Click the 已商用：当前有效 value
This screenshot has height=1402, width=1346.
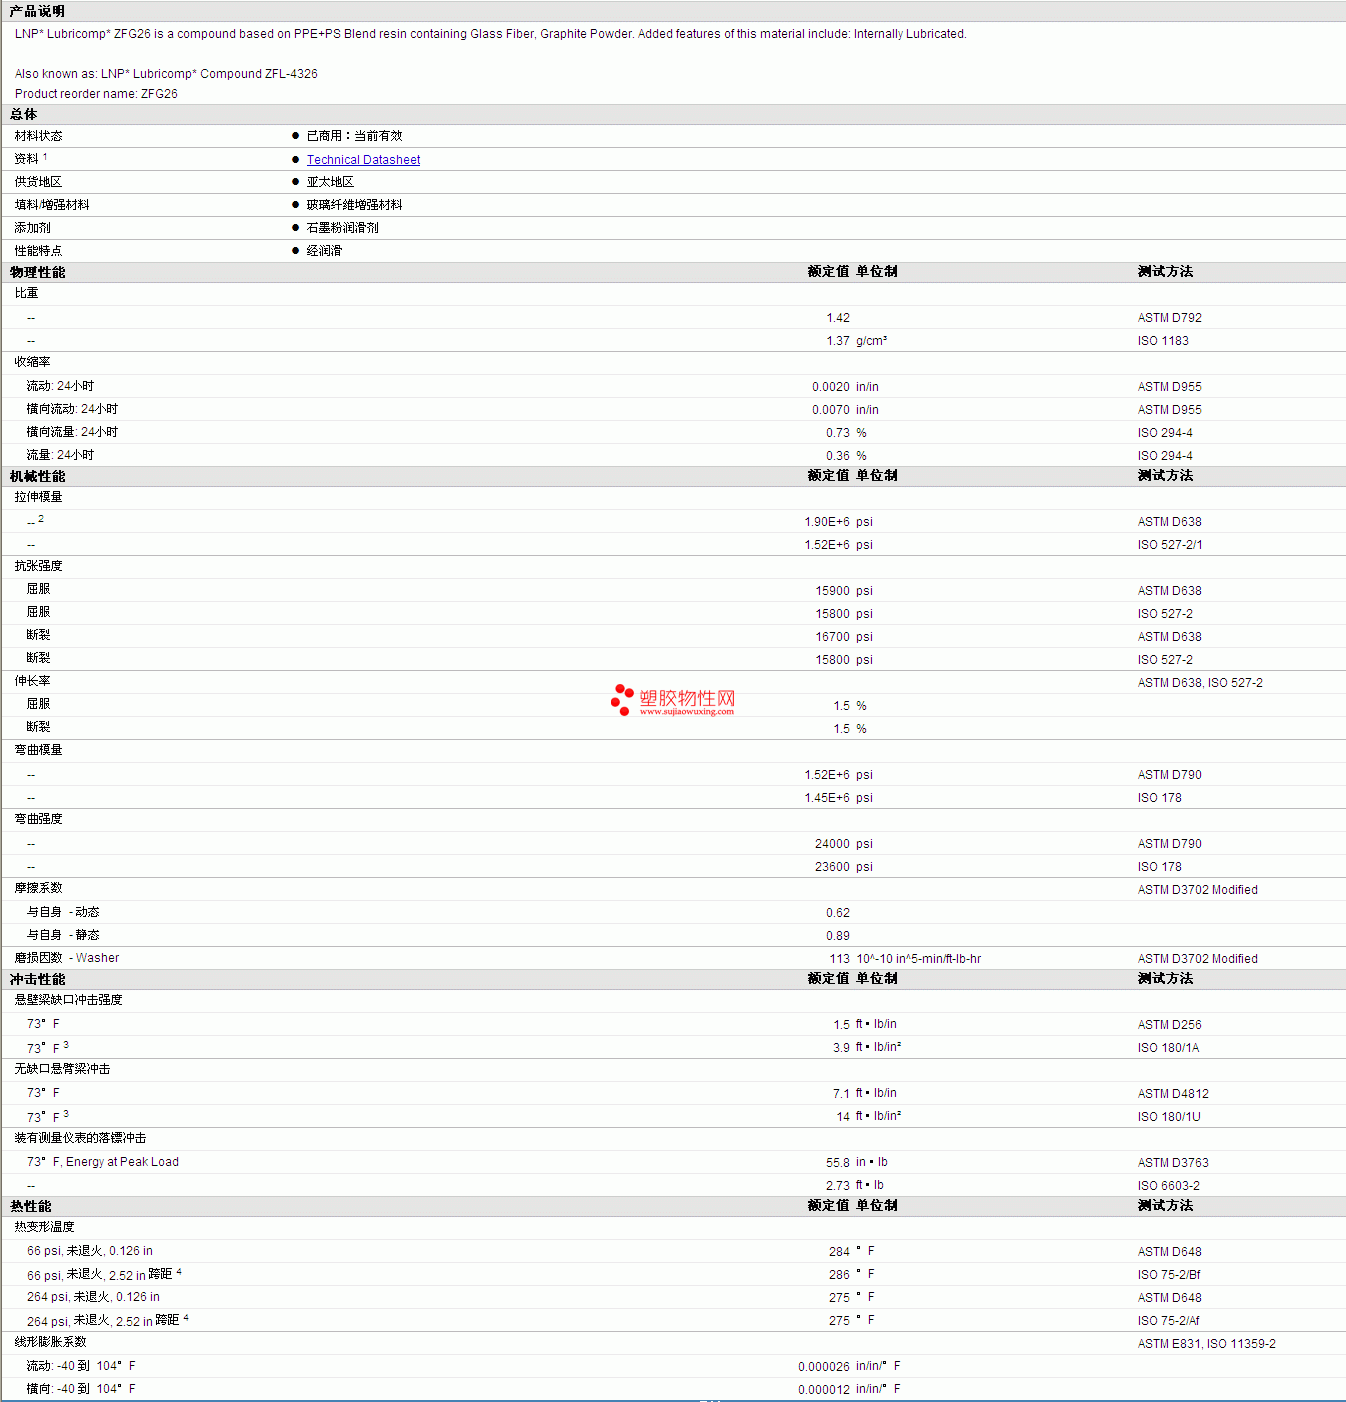pyautogui.click(x=354, y=136)
